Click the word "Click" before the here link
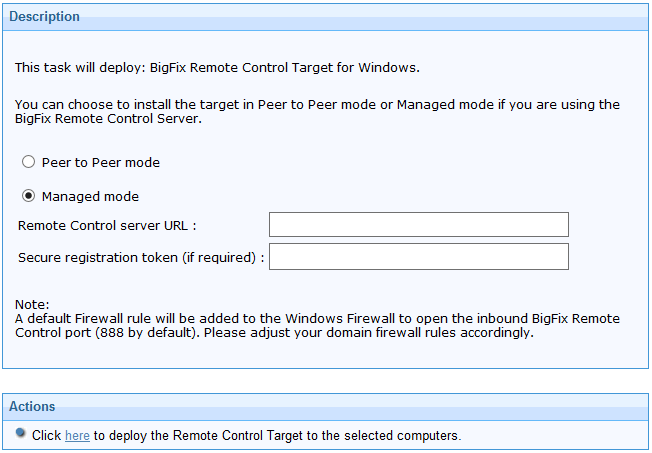The image size is (652, 453). coord(46,436)
